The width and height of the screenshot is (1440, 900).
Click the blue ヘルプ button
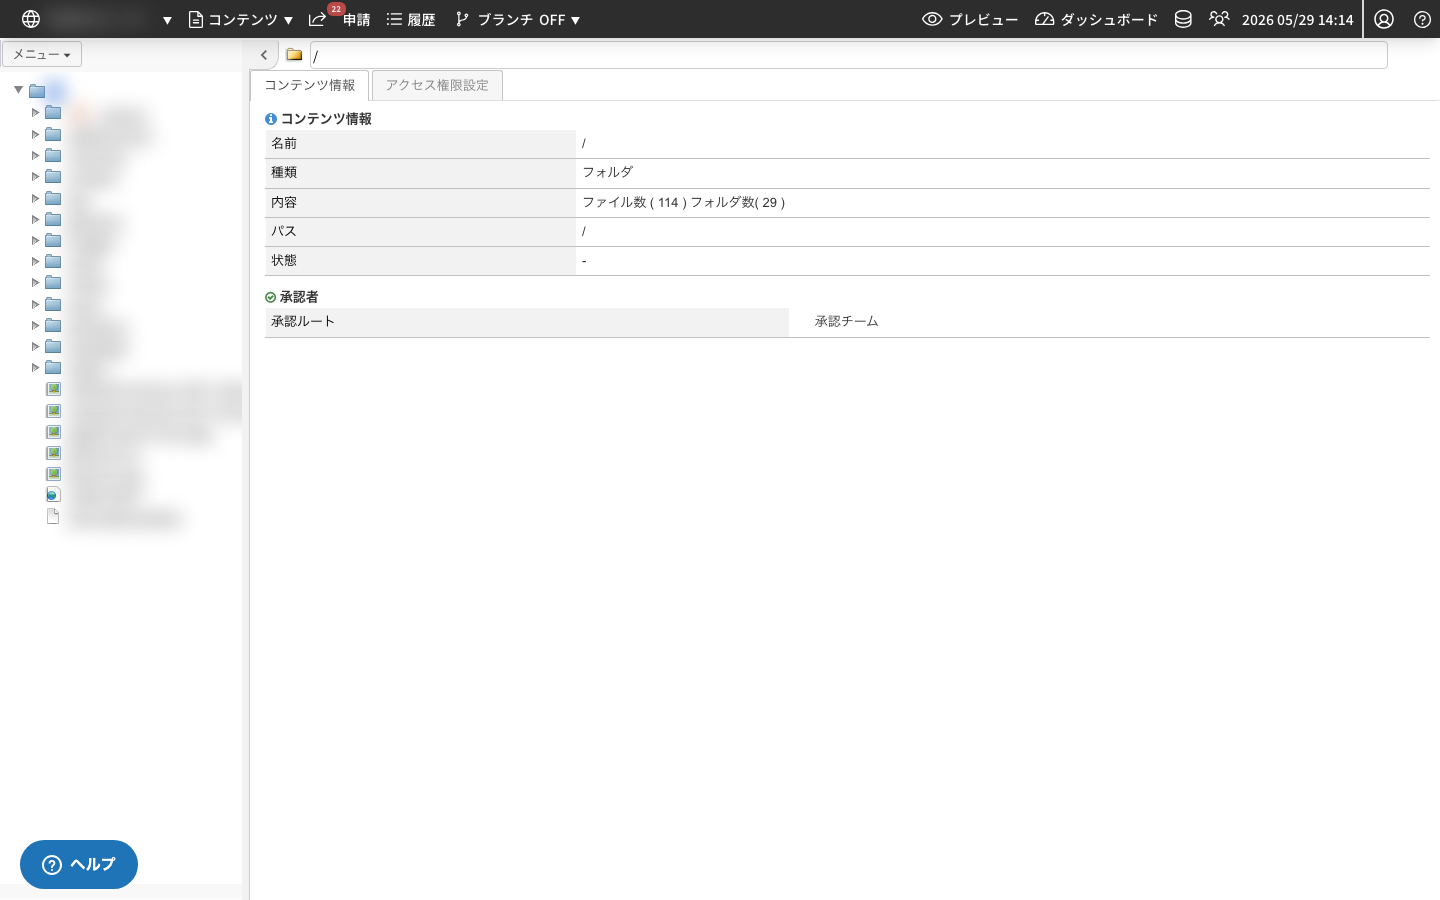[x=79, y=864]
